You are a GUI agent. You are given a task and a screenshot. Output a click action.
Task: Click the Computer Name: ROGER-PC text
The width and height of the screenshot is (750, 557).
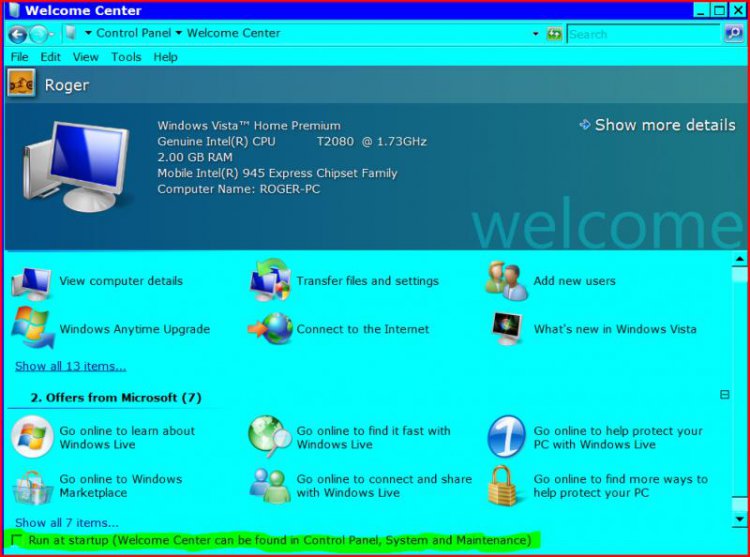click(x=239, y=189)
